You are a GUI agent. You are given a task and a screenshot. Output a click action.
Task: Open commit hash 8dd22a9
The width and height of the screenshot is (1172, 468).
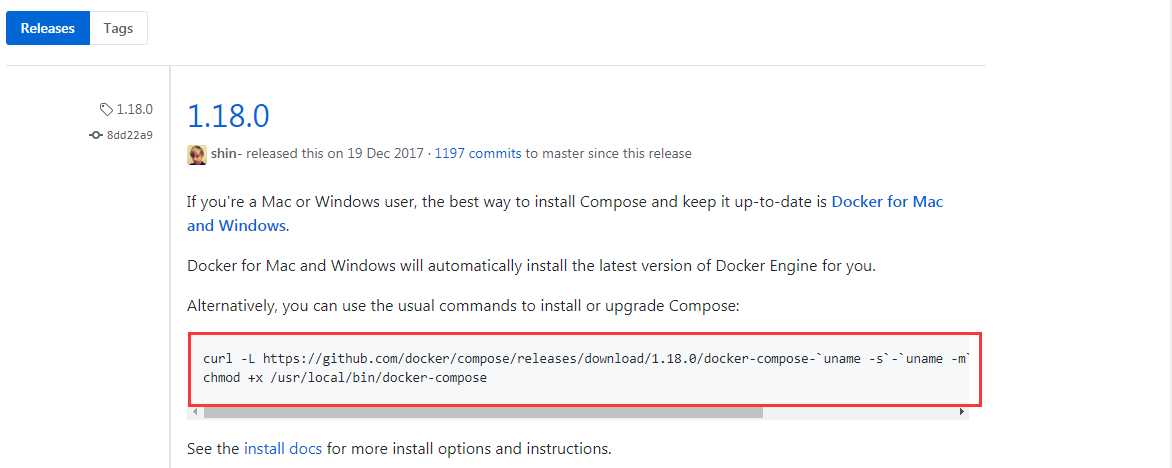click(129, 135)
